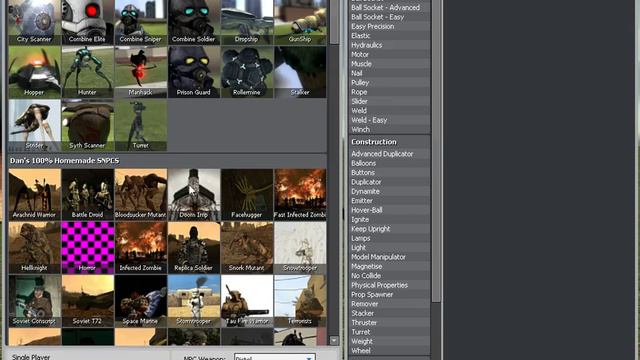Image resolution: width=640 pixels, height=360 pixels.
Task: Spawn a Stalker NPC
Action: click(x=300, y=72)
